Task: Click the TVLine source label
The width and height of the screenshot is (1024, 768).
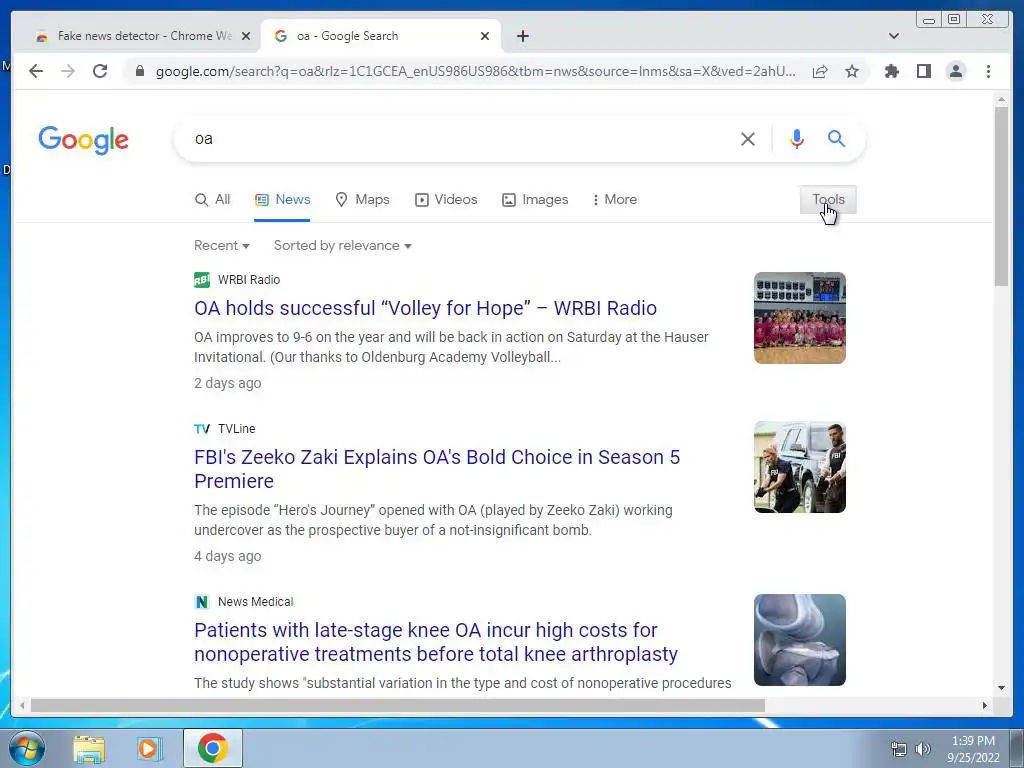Action: (x=236, y=428)
